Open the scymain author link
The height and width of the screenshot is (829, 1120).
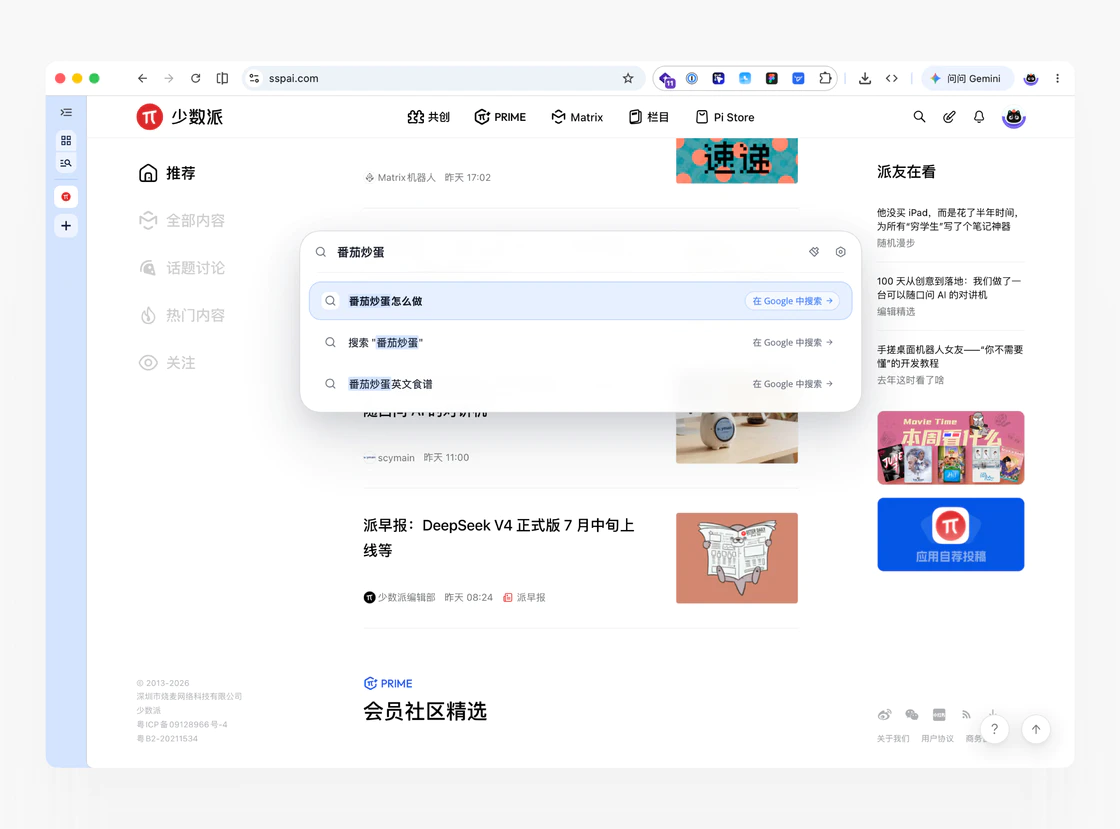point(389,458)
